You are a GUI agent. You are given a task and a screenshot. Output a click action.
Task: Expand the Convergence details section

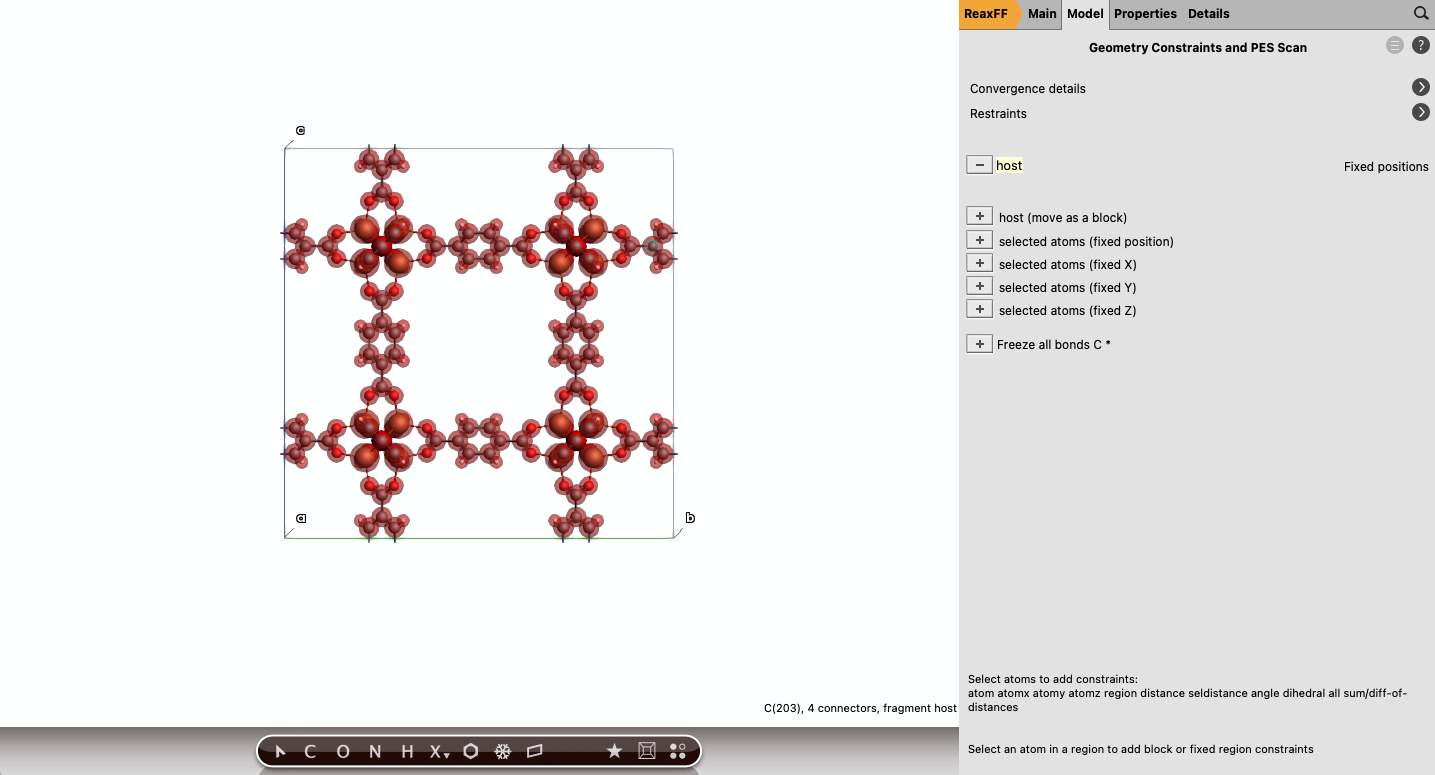coord(1421,87)
